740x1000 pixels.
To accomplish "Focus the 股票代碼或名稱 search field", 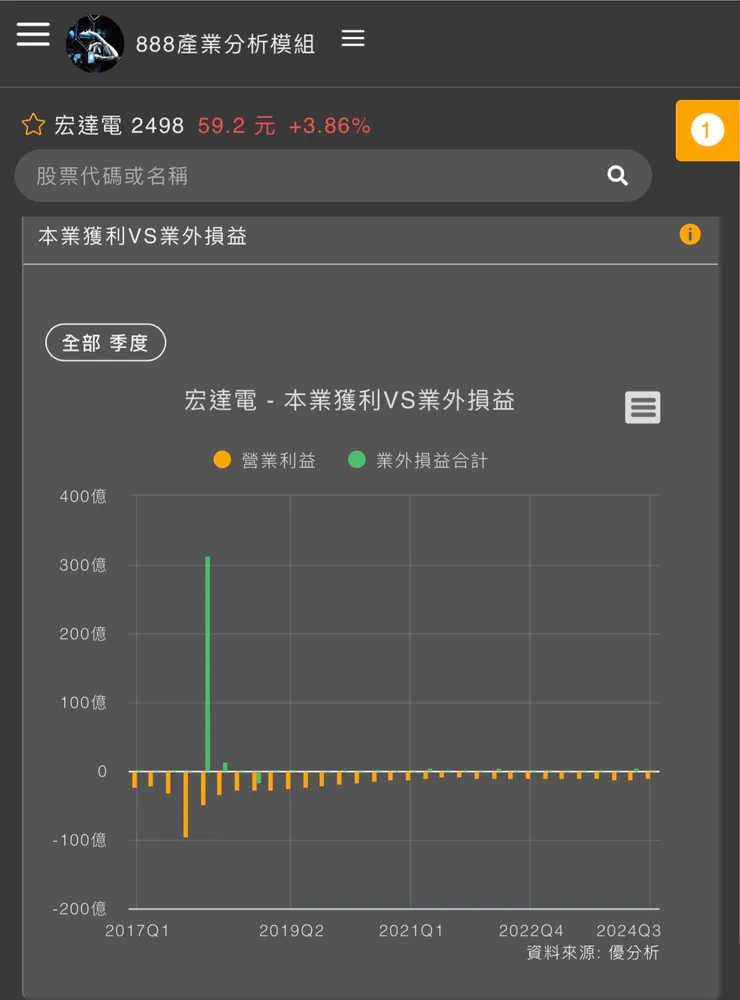I will [x=333, y=176].
